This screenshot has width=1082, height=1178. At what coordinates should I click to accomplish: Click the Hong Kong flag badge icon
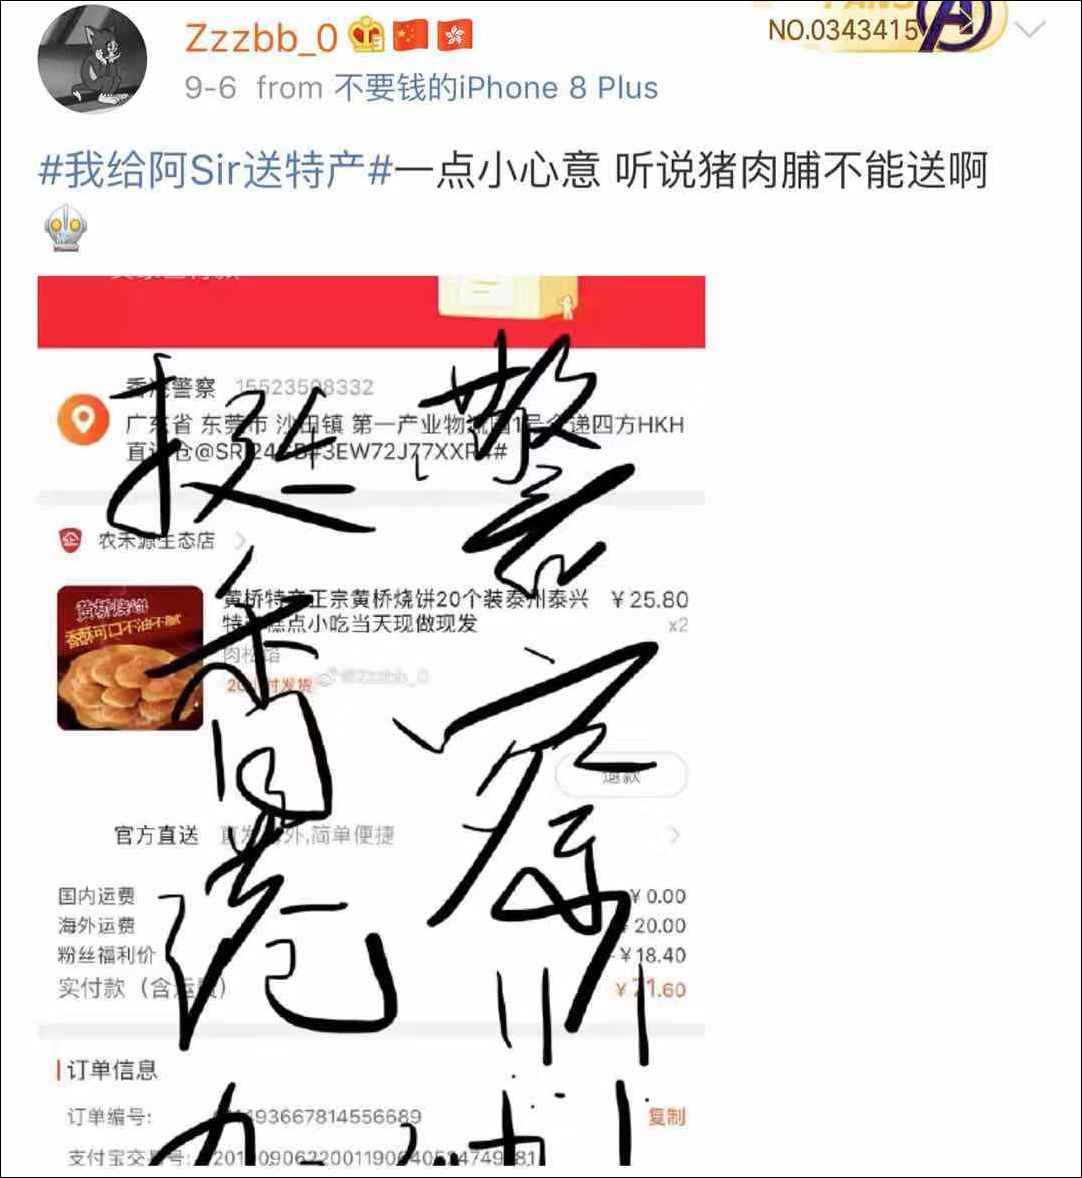tap(454, 35)
